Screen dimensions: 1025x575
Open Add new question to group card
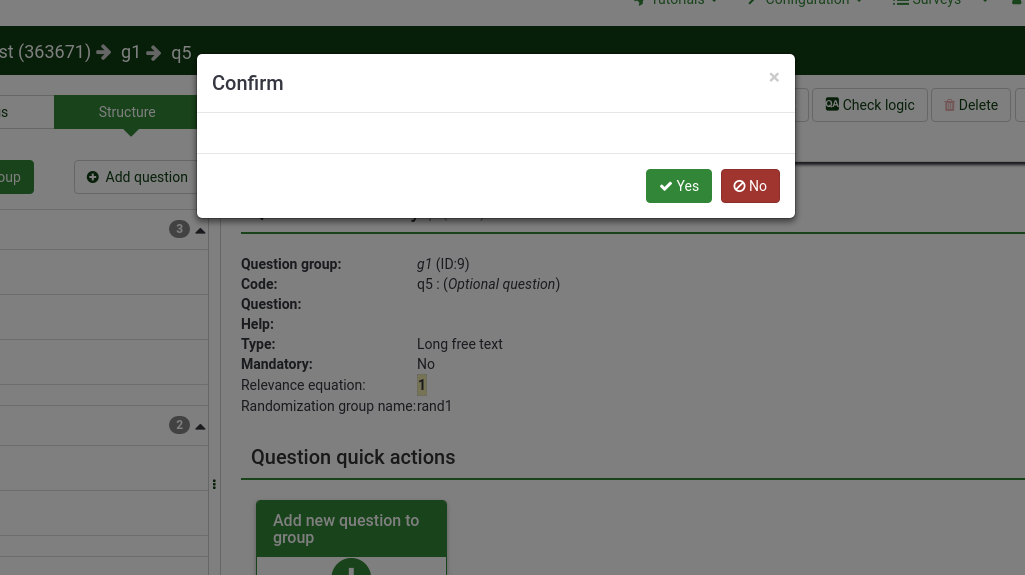(x=351, y=537)
